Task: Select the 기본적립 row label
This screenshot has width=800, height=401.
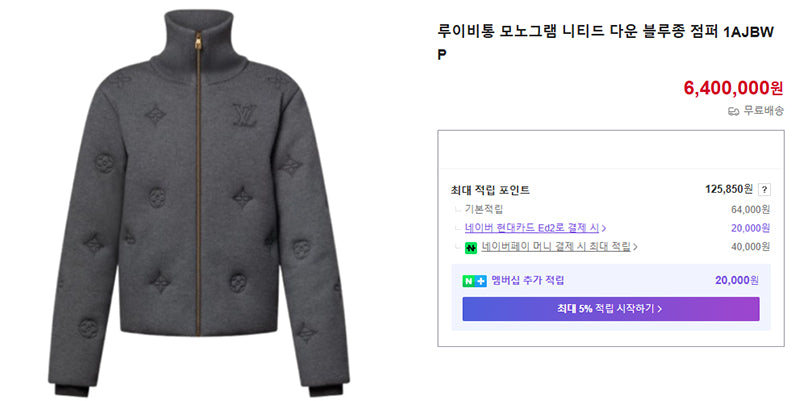Action: [x=483, y=209]
